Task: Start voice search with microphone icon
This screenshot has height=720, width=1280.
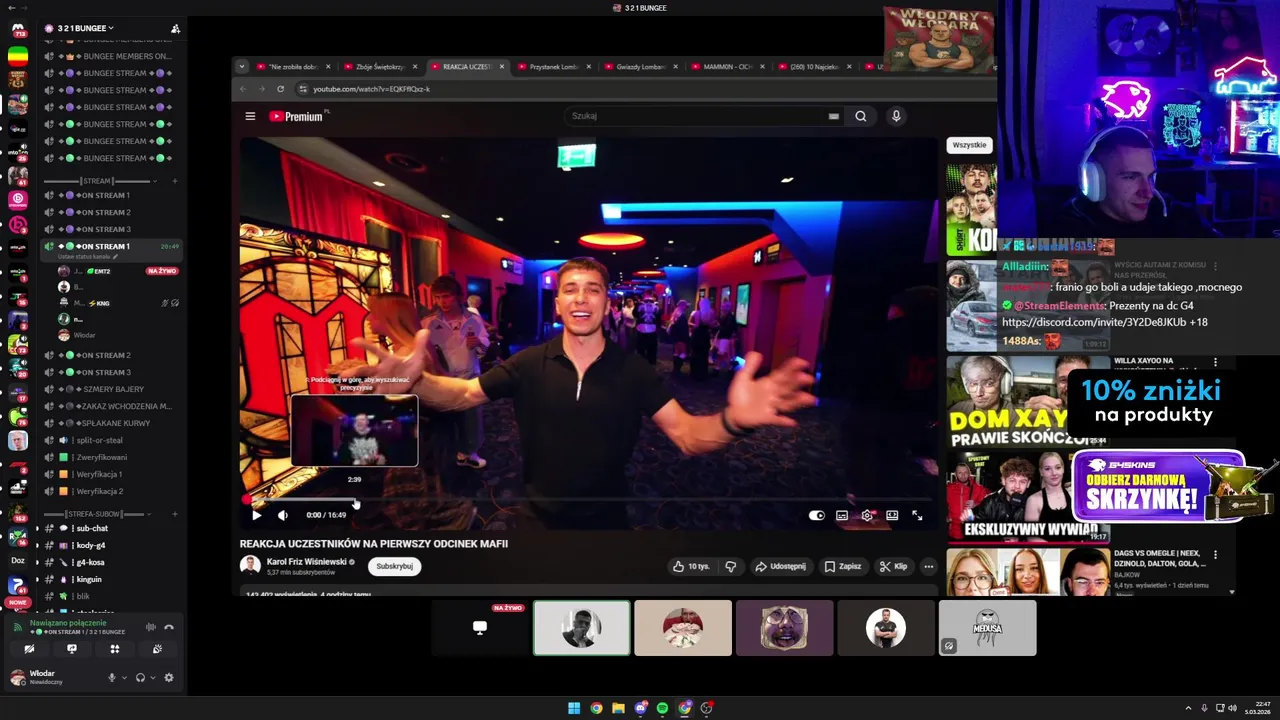Action: [x=896, y=116]
